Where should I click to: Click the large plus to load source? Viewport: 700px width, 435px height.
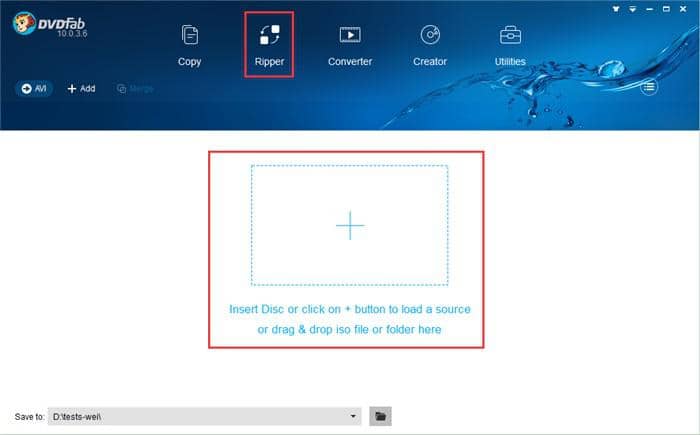(x=350, y=225)
